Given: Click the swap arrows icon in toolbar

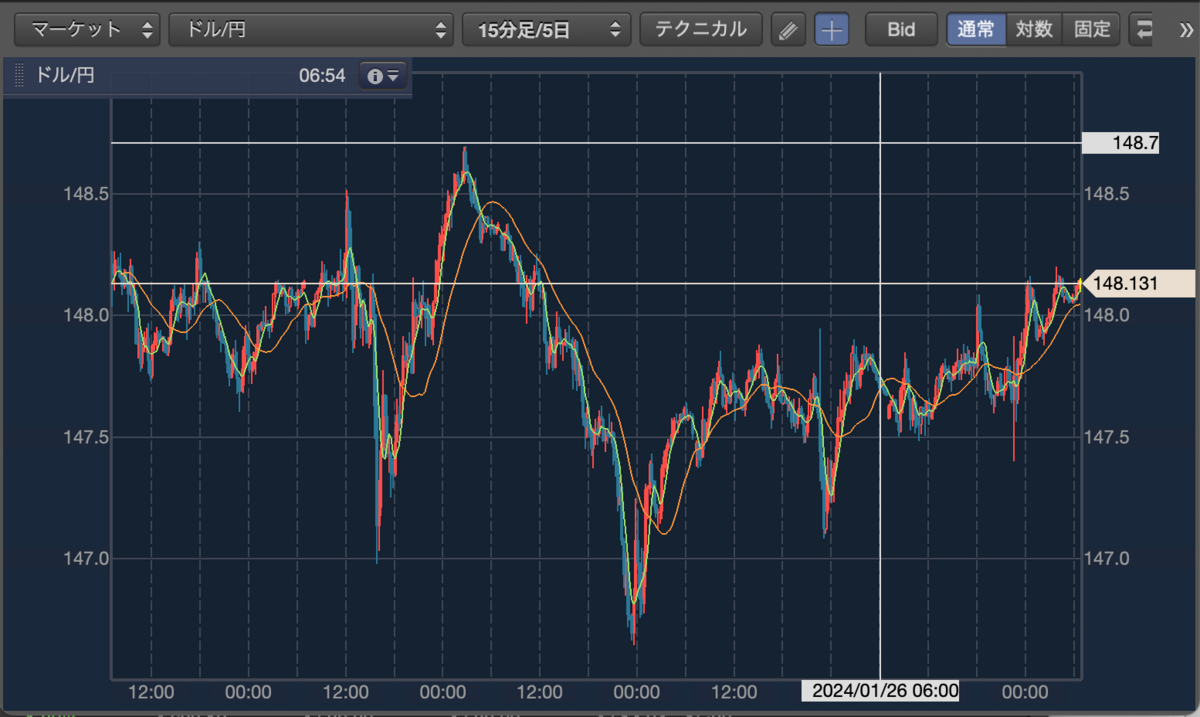Looking at the screenshot, I should click(x=1143, y=29).
